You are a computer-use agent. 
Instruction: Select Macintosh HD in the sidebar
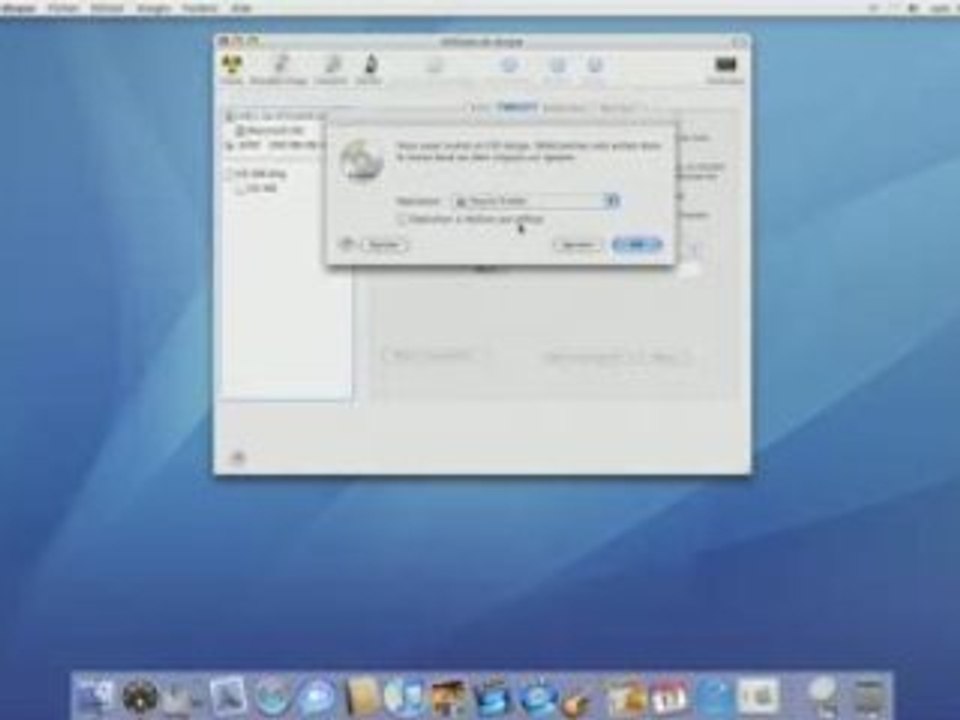[x=270, y=130]
